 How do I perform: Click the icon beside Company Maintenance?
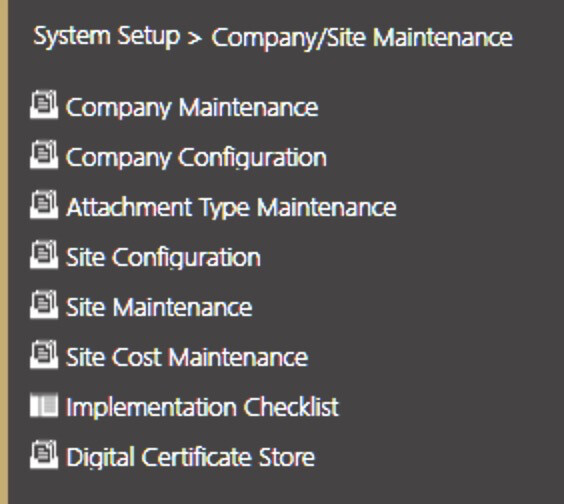[44, 104]
